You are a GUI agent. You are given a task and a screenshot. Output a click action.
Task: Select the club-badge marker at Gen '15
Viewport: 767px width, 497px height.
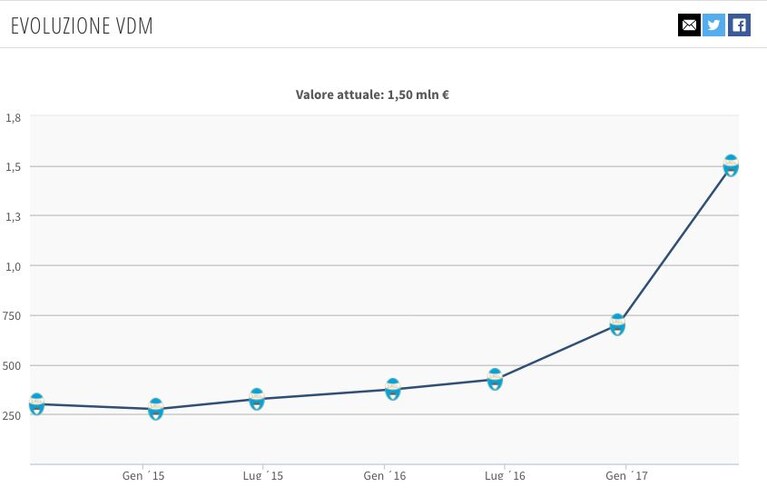[156, 409]
